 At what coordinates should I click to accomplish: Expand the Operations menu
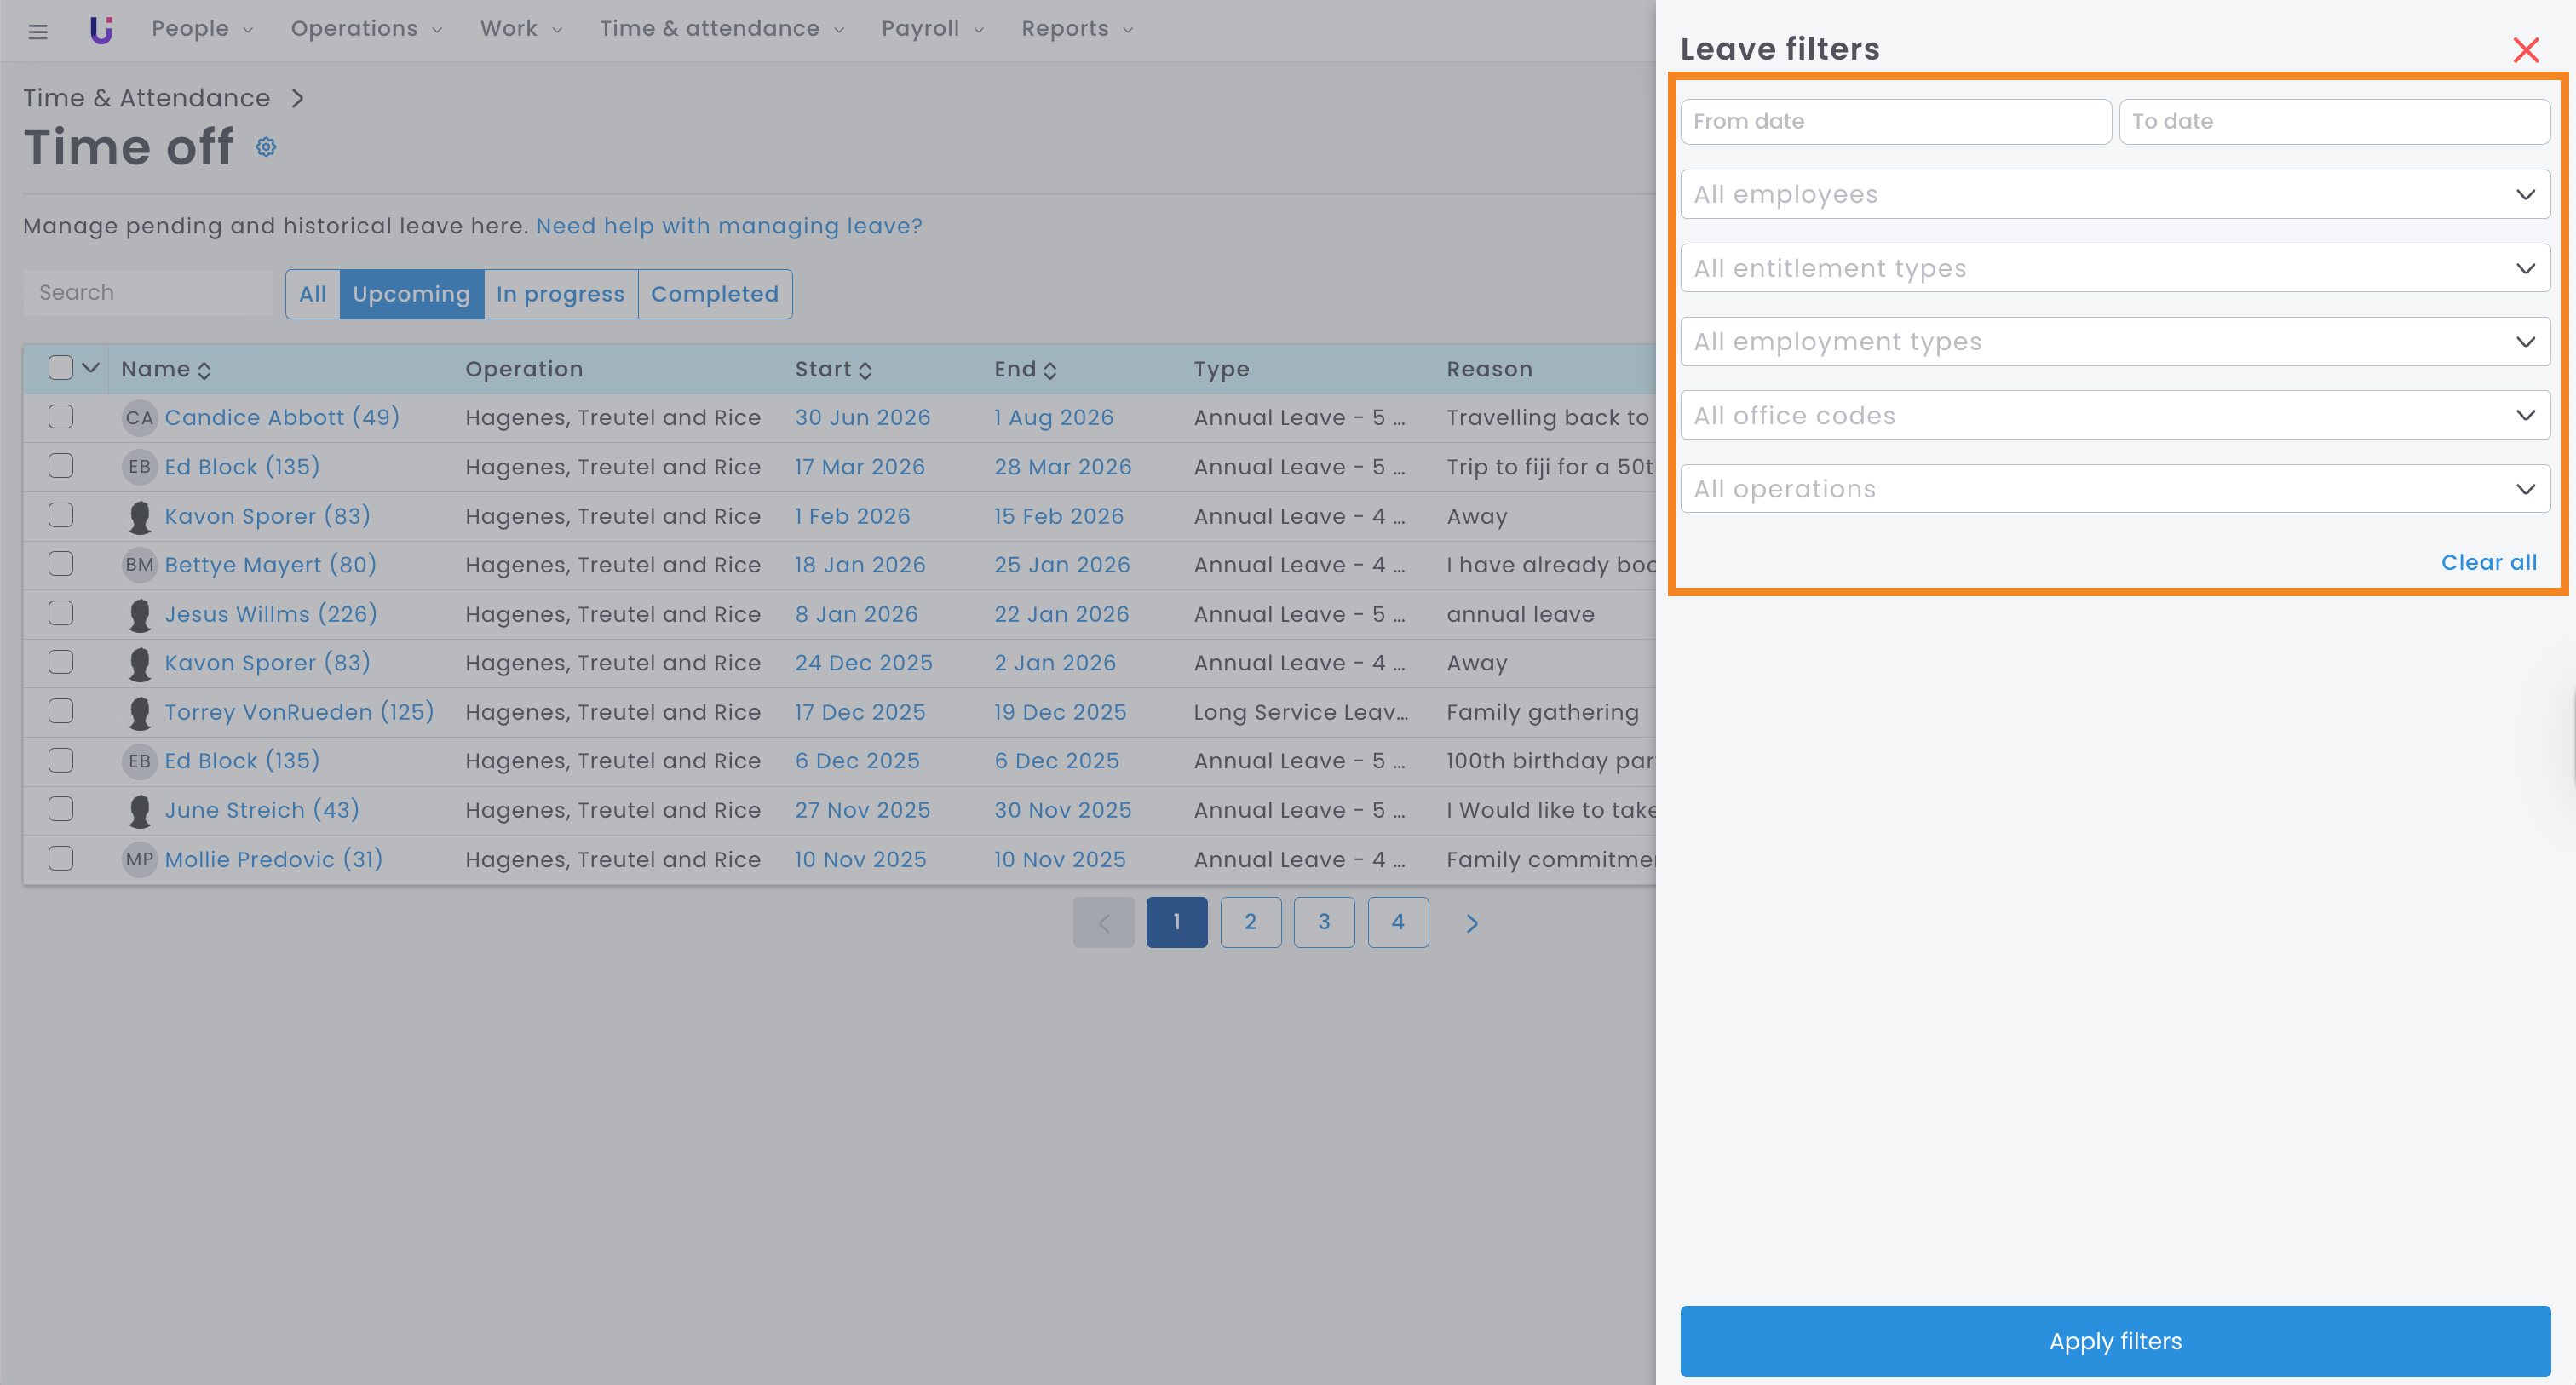(x=366, y=29)
